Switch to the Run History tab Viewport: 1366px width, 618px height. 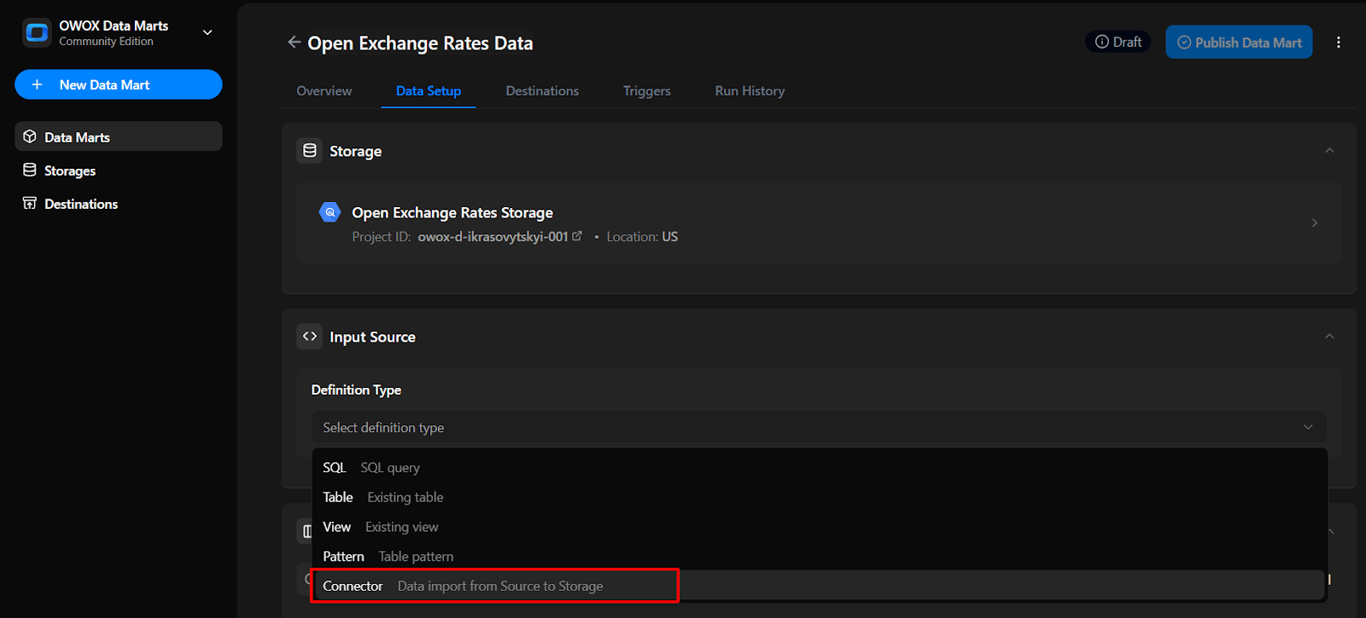coord(750,91)
